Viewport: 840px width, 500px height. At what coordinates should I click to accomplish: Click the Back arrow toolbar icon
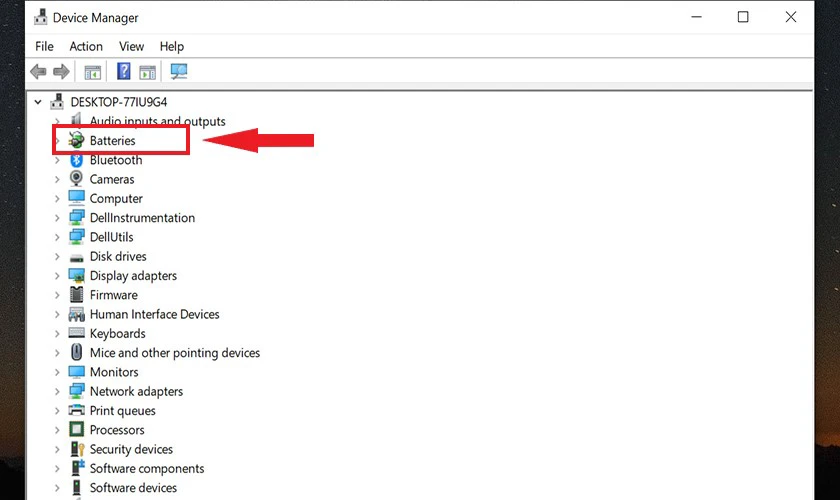point(38,71)
